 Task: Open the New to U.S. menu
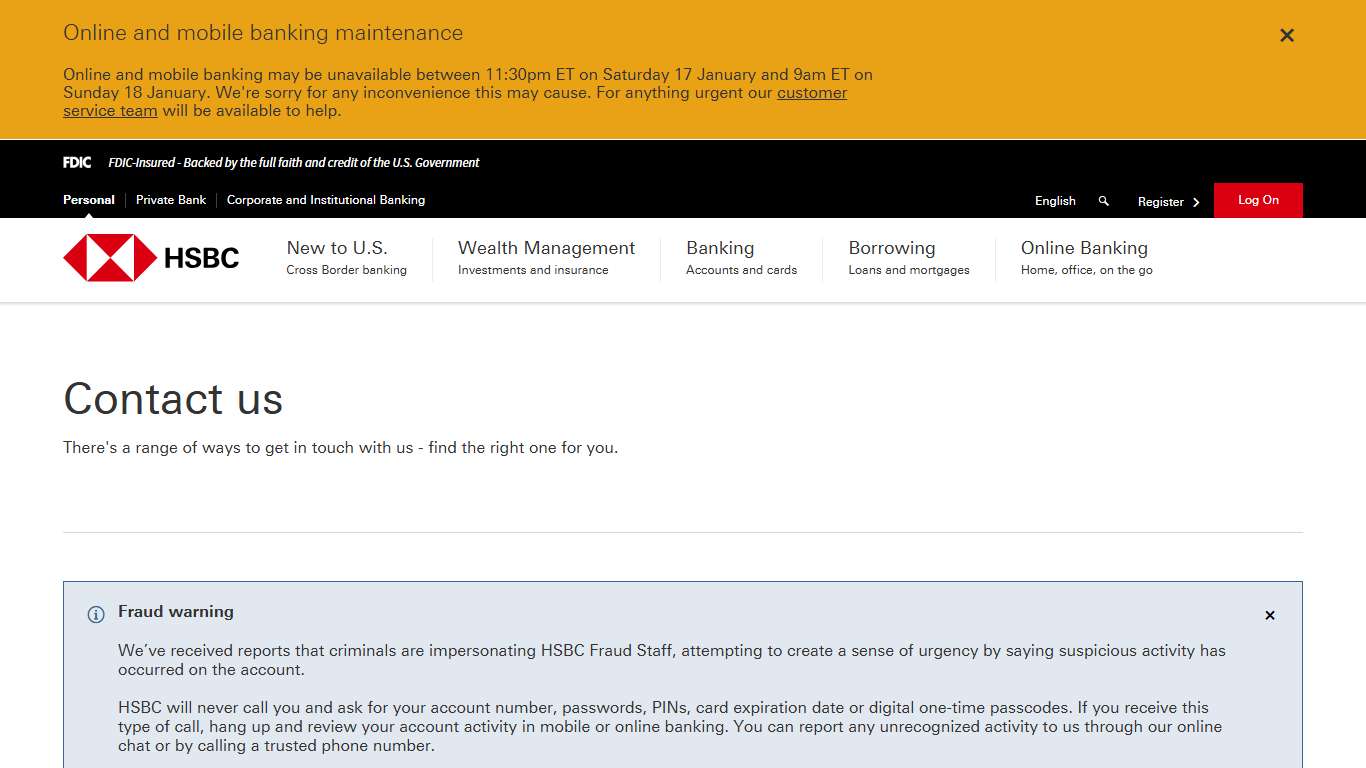(339, 248)
